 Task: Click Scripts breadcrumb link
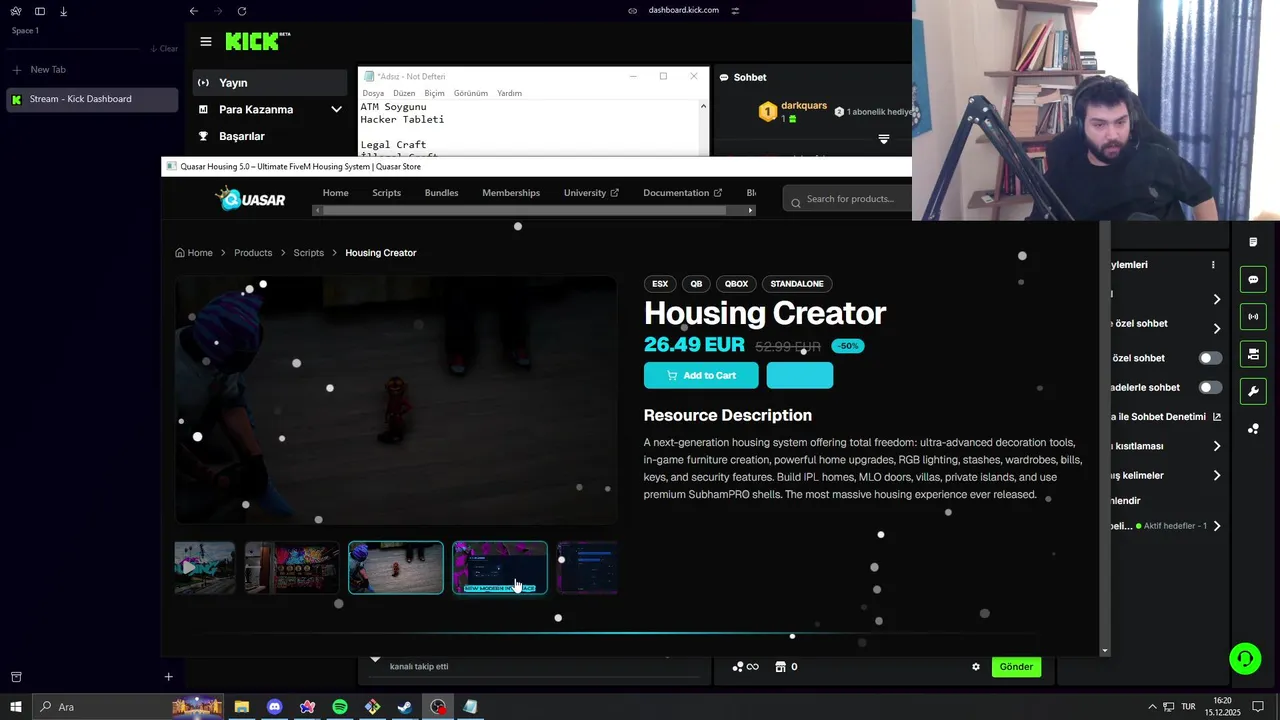tap(309, 253)
